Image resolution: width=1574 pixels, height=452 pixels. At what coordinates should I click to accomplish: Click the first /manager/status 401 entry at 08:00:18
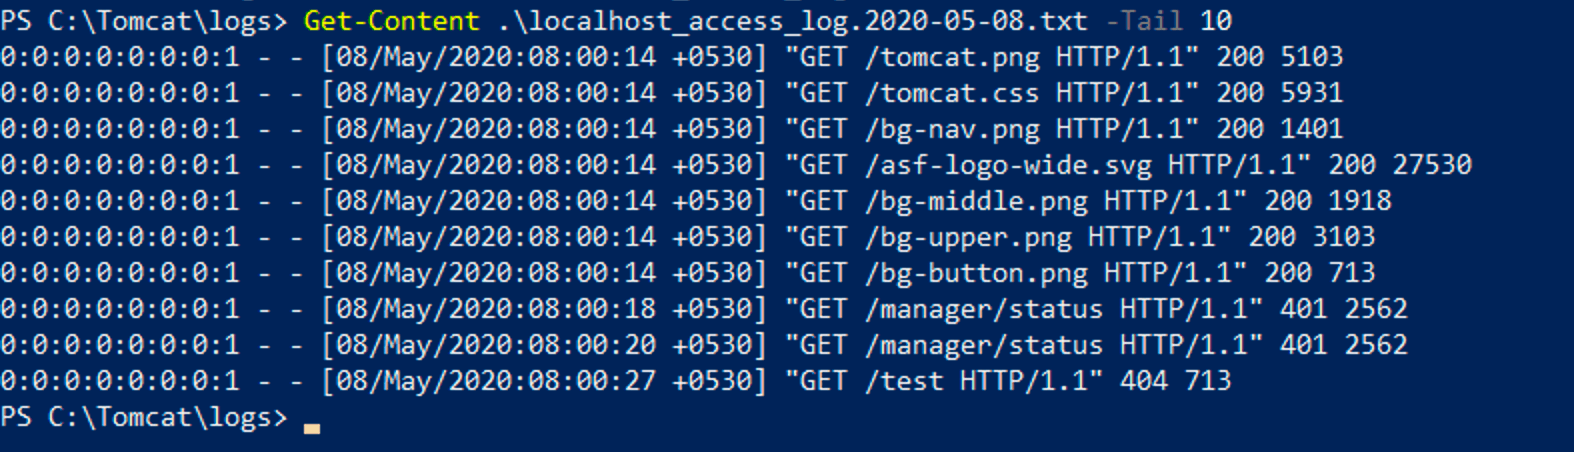704,309
